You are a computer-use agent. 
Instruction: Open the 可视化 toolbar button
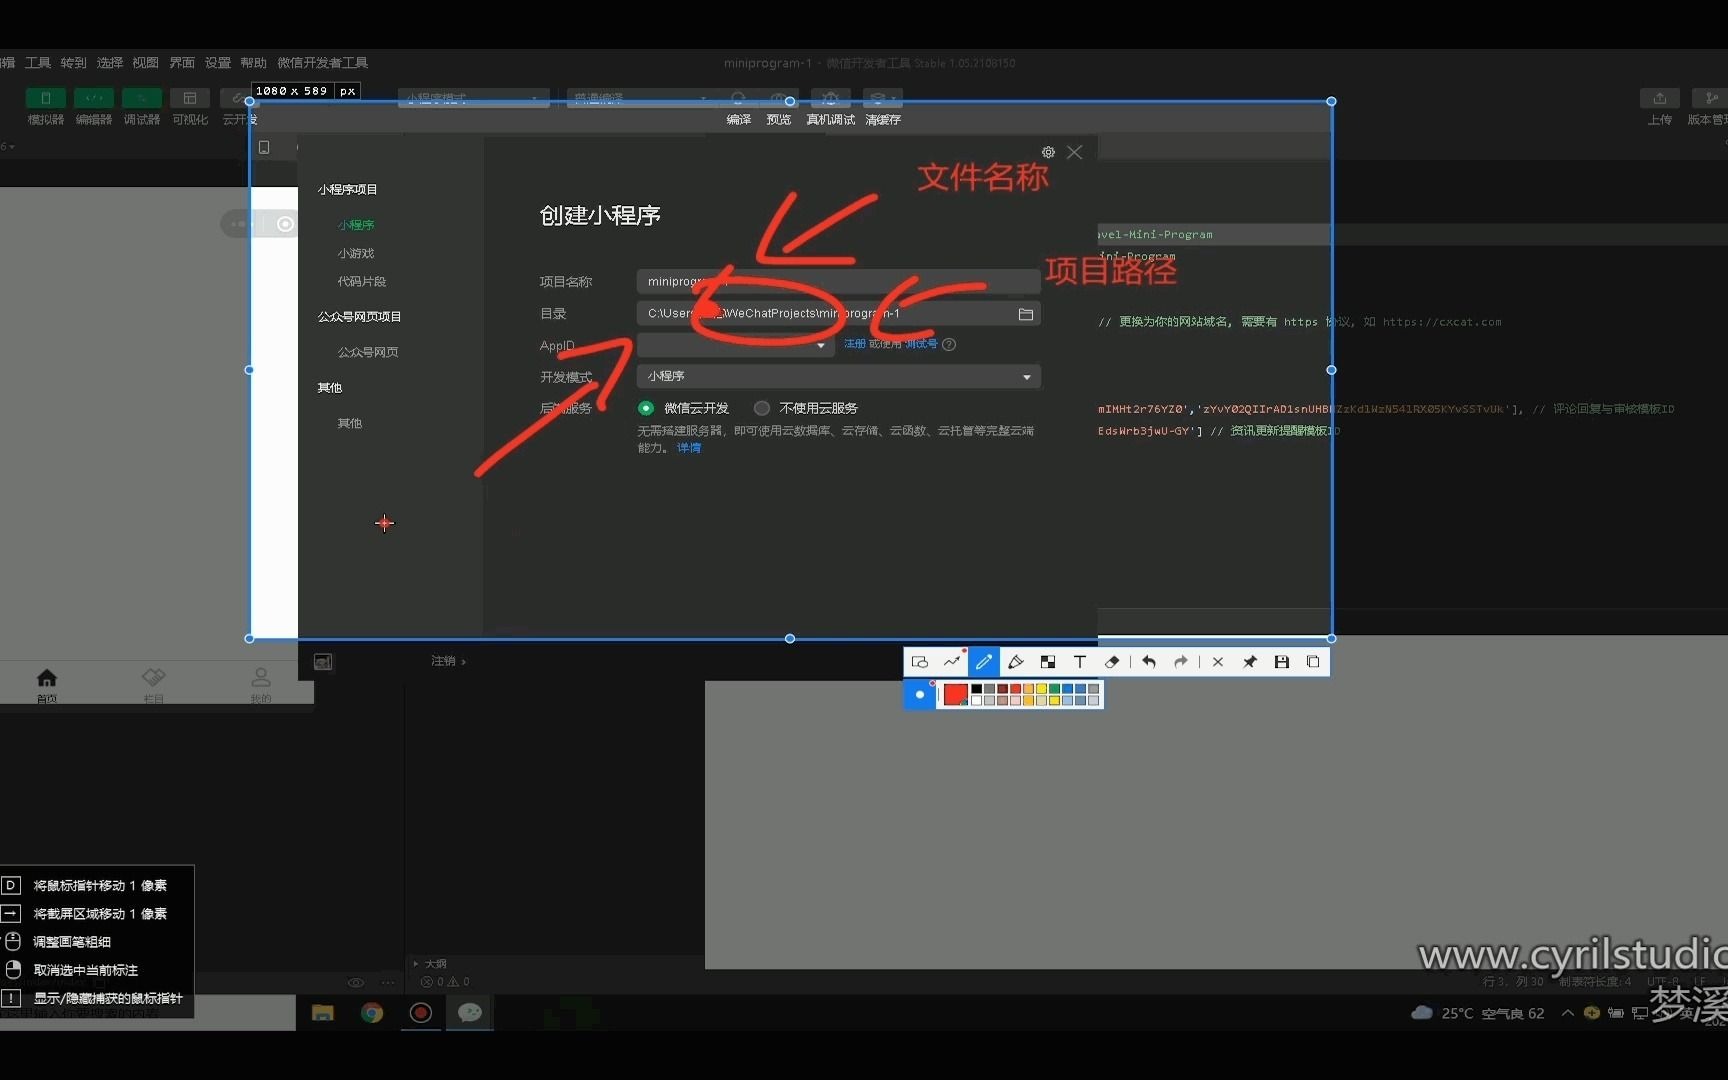(190, 98)
